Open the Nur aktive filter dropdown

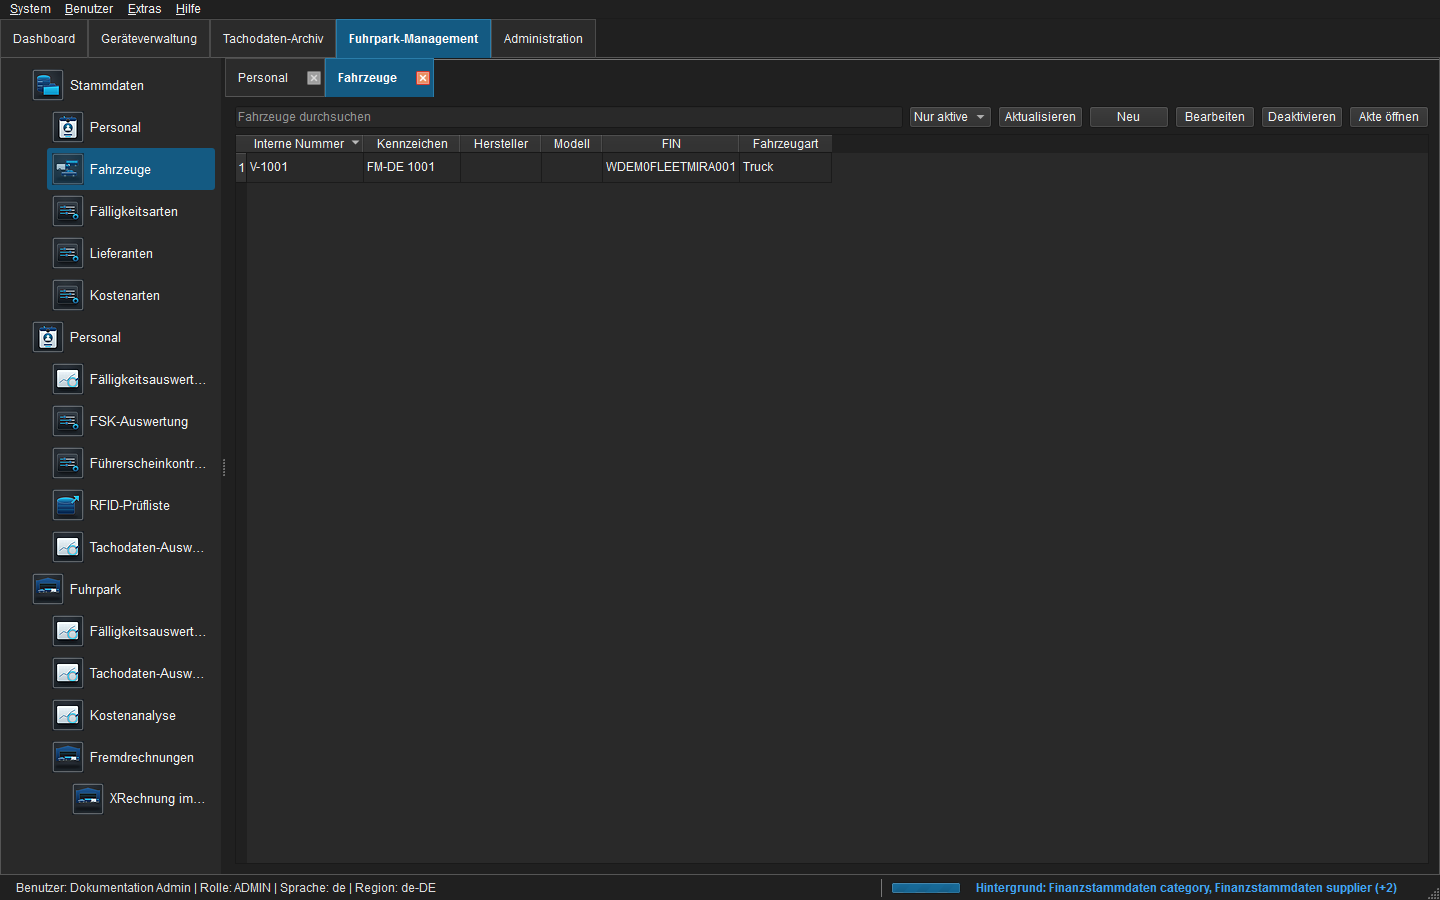950,117
